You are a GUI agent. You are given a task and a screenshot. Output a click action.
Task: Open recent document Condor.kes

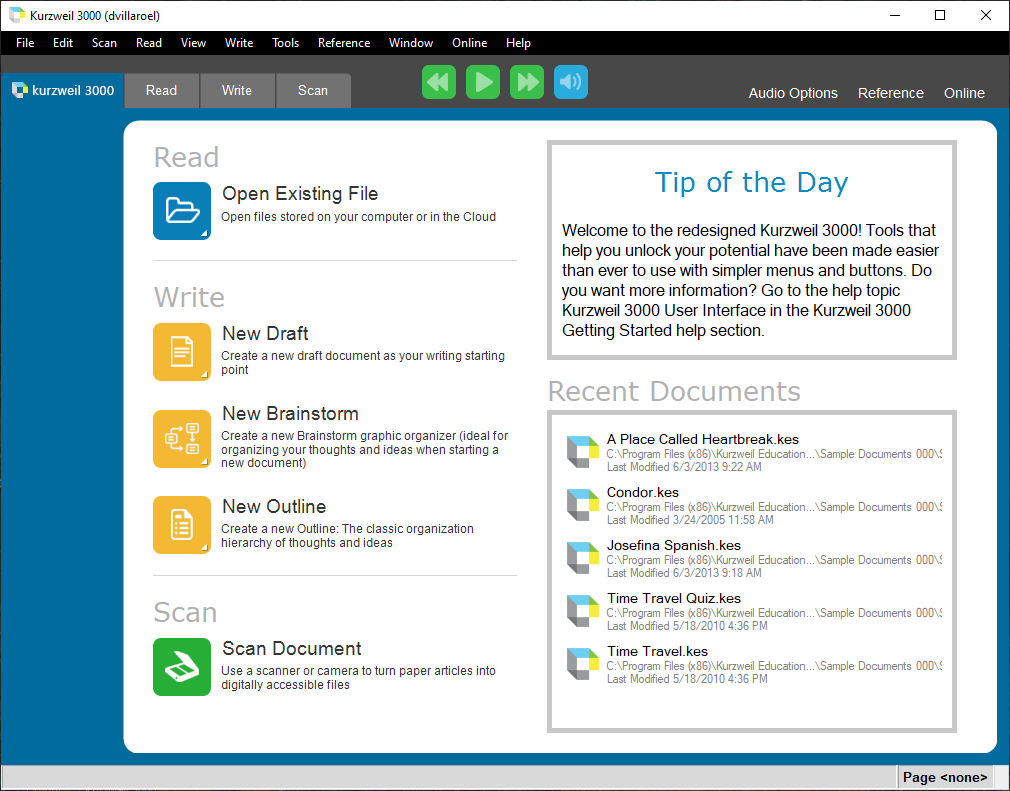[x=642, y=492]
